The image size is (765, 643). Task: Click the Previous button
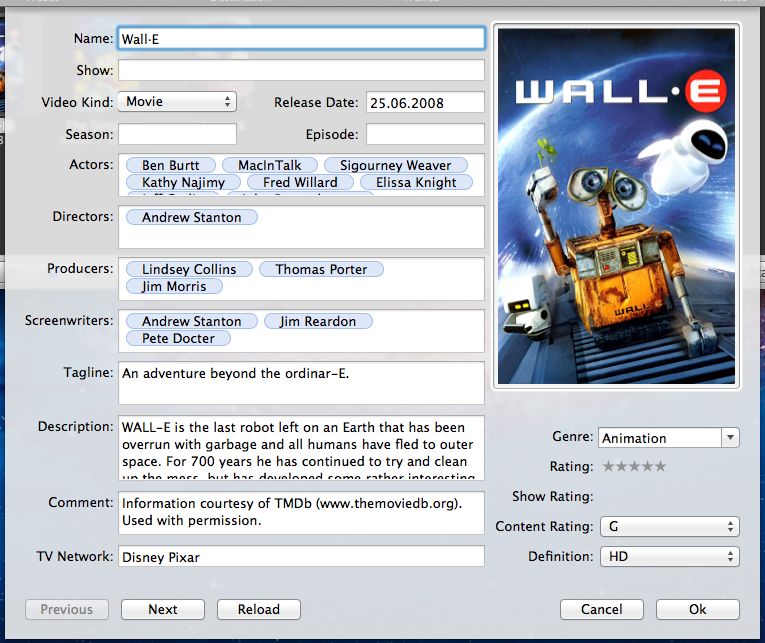[x=67, y=609]
